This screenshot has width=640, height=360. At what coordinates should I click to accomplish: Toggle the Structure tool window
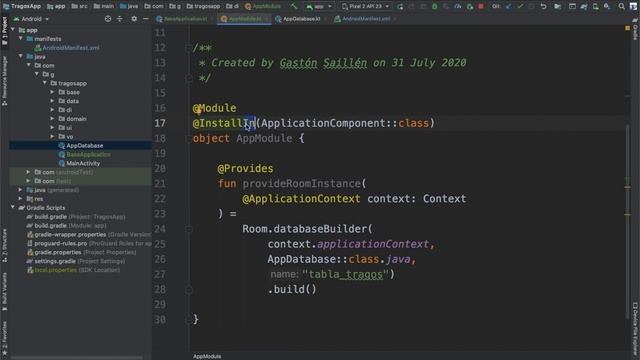[4, 245]
